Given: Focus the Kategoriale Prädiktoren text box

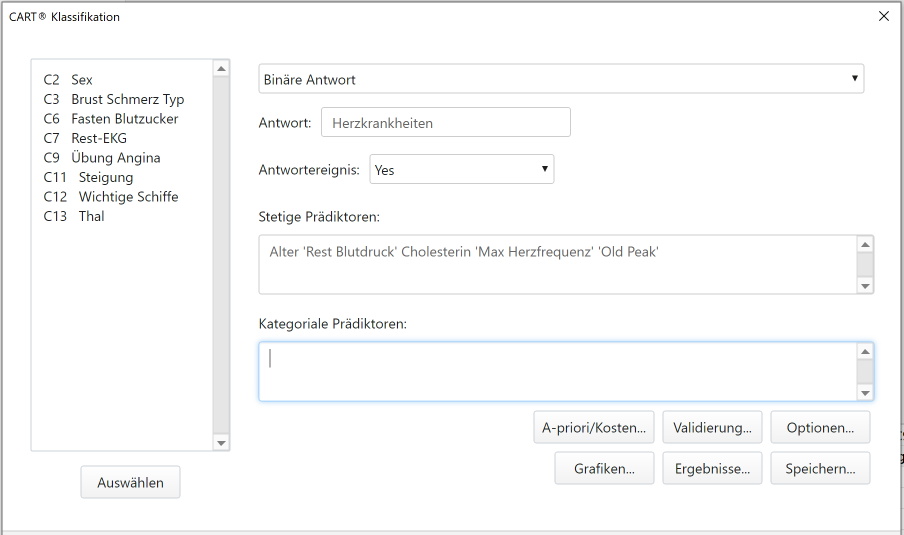Looking at the screenshot, I should click(x=557, y=371).
